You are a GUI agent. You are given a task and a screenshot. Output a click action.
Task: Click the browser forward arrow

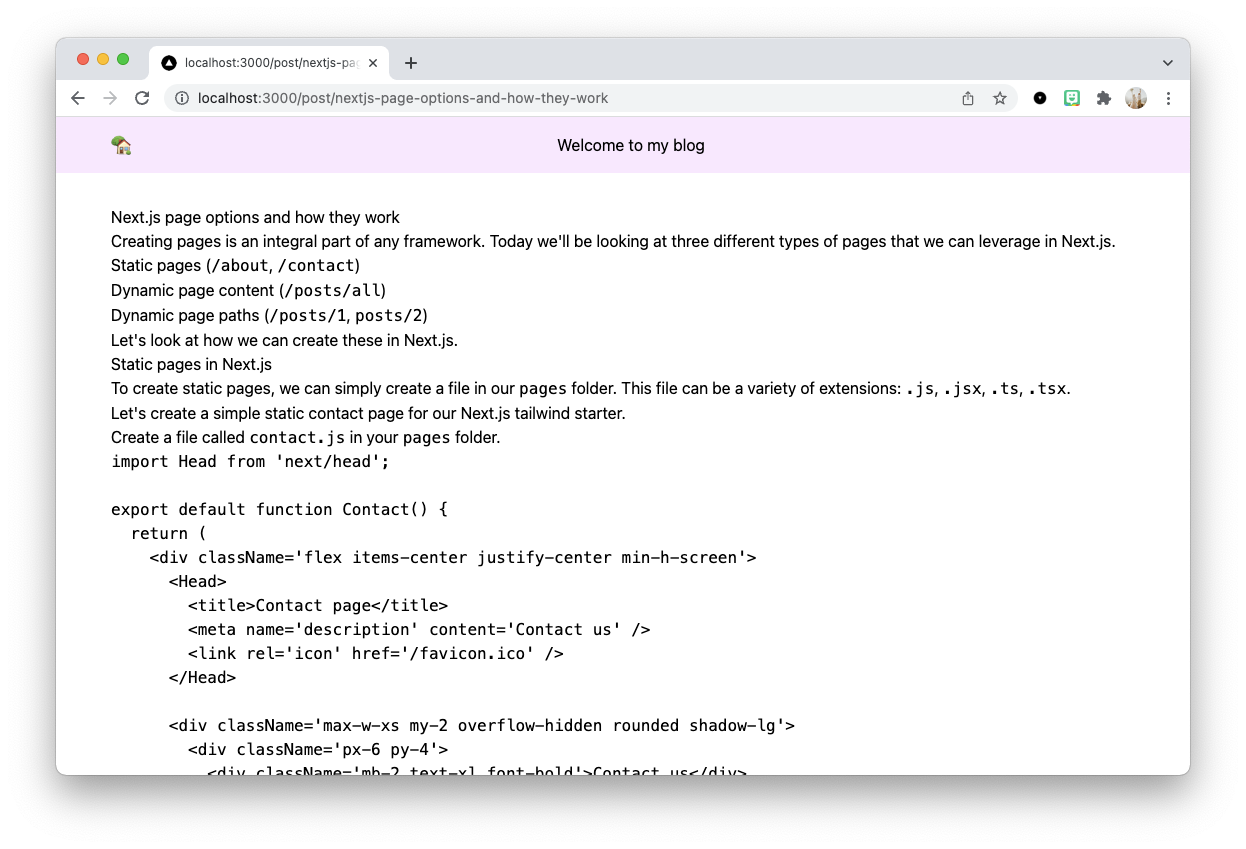coord(110,98)
